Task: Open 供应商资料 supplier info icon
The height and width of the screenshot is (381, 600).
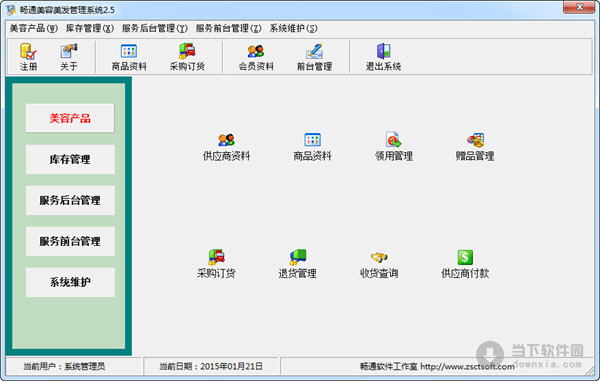Action: 226,147
